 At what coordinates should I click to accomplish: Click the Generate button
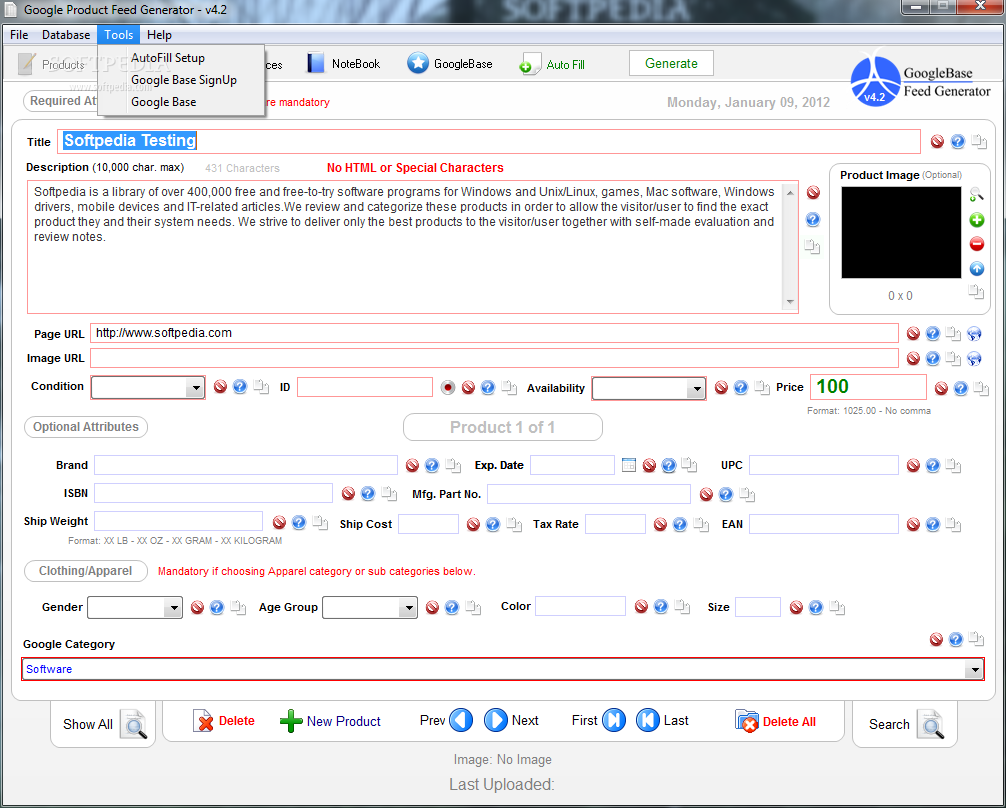click(671, 64)
